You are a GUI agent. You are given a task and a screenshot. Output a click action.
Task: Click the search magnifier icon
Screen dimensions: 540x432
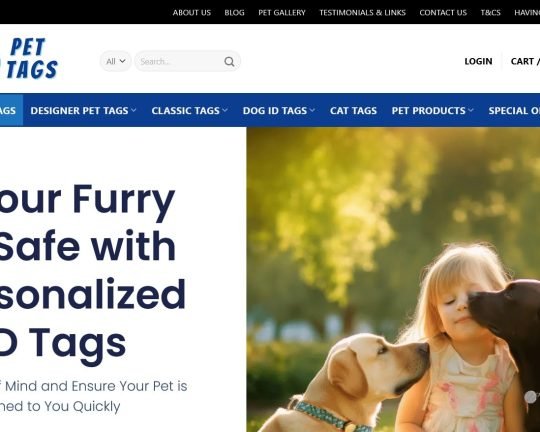229,62
